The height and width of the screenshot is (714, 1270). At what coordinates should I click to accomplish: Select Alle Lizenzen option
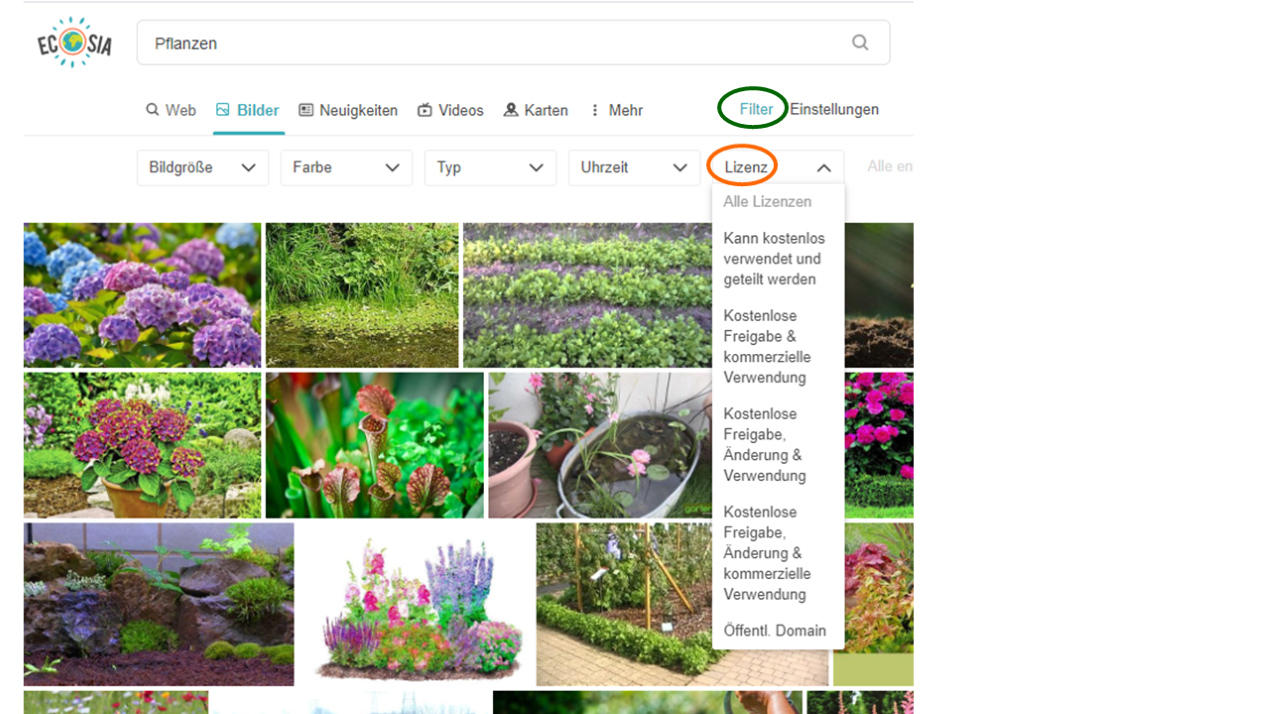768,202
